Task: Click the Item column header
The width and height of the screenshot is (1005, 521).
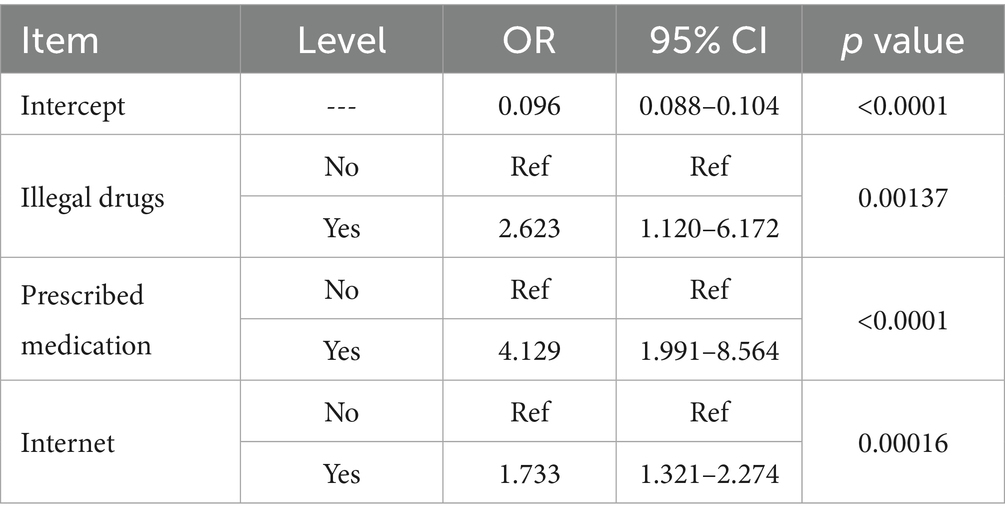Action: click(x=60, y=40)
